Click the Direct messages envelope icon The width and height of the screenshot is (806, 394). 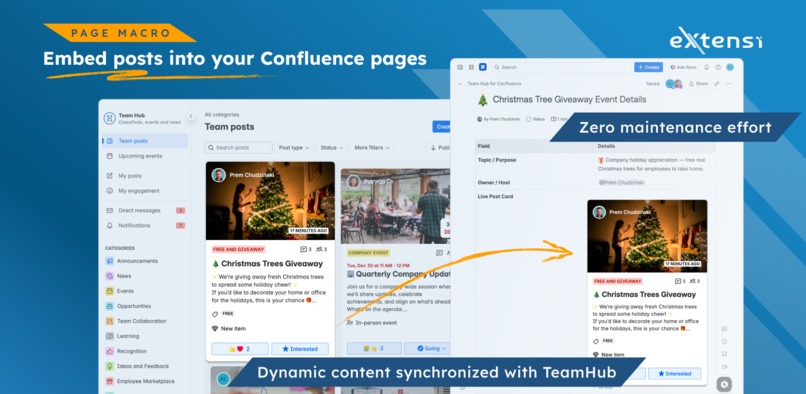(x=109, y=210)
